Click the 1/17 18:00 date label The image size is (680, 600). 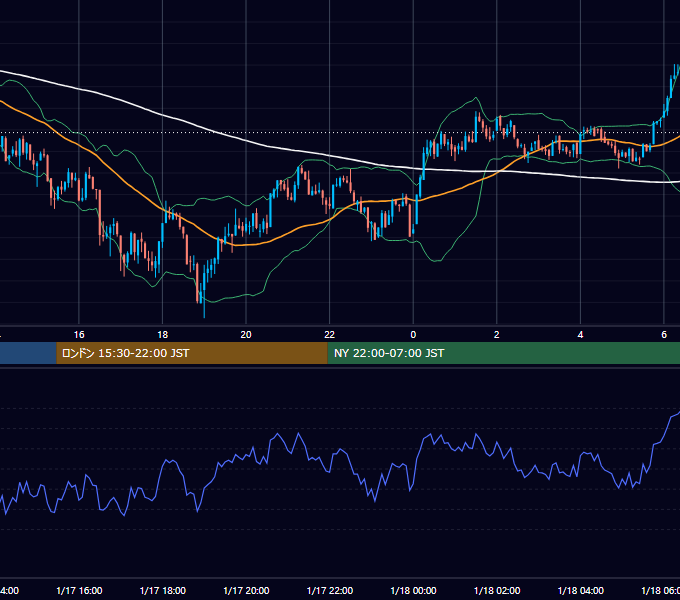tap(163, 590)
